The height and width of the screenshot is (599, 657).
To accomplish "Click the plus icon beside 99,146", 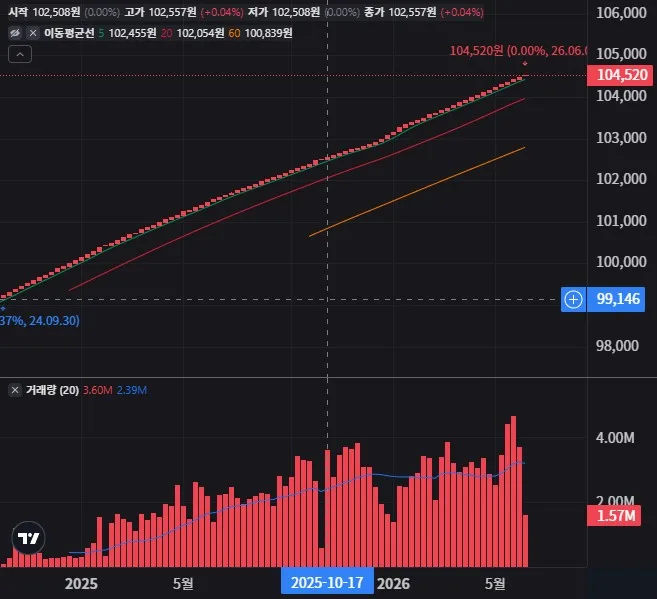I will pos(573,300).
